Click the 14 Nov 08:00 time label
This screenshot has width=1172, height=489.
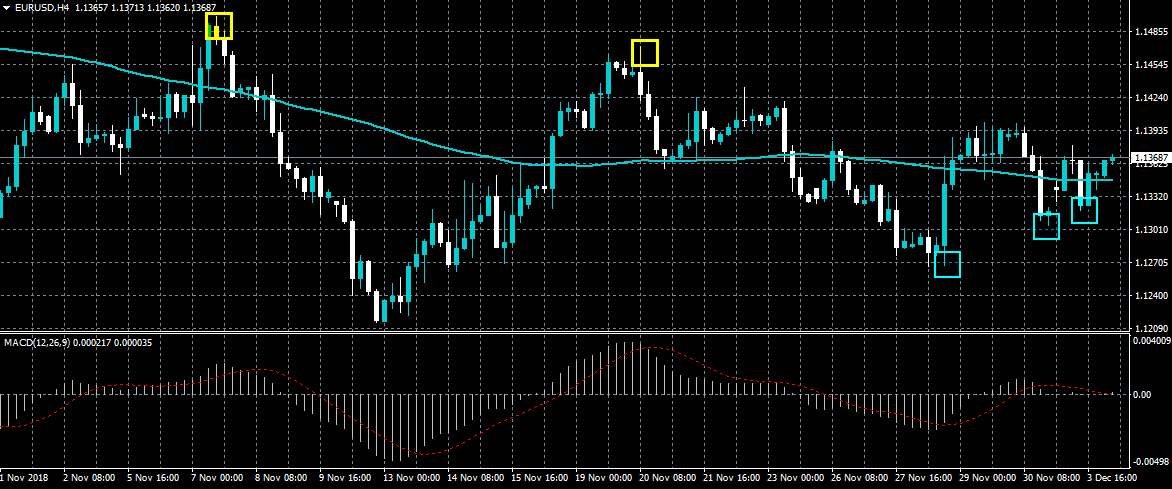pyautogui.click(x=475, y=477)
